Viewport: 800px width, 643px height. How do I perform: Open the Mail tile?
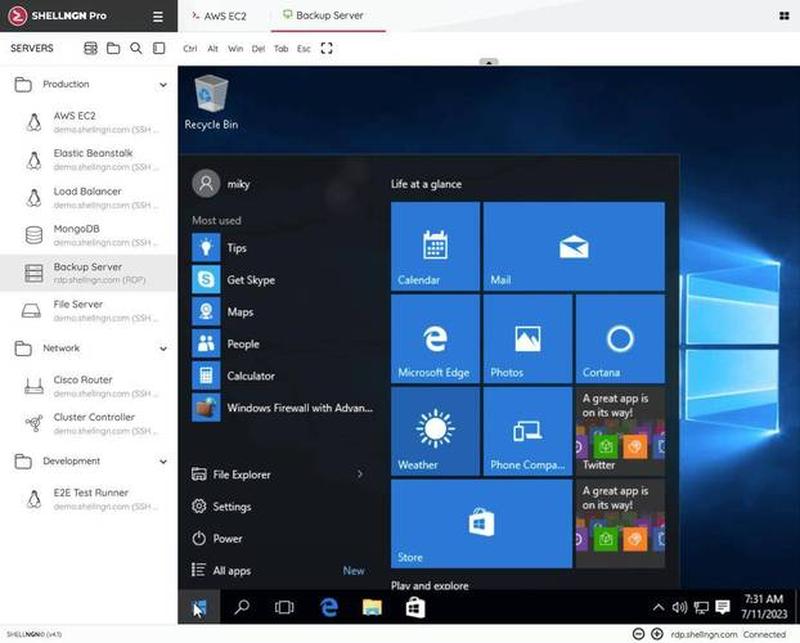[x=574, y=246]
